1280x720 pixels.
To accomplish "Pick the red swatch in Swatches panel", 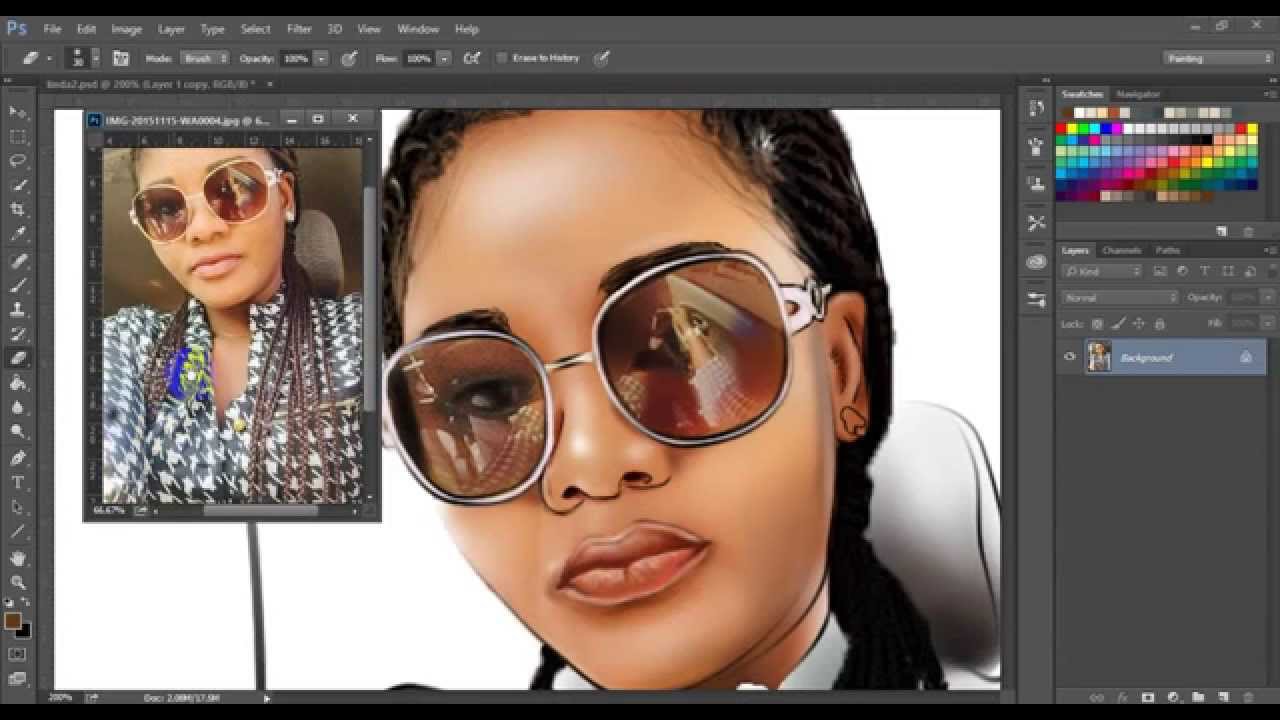I will [1062, 129].
